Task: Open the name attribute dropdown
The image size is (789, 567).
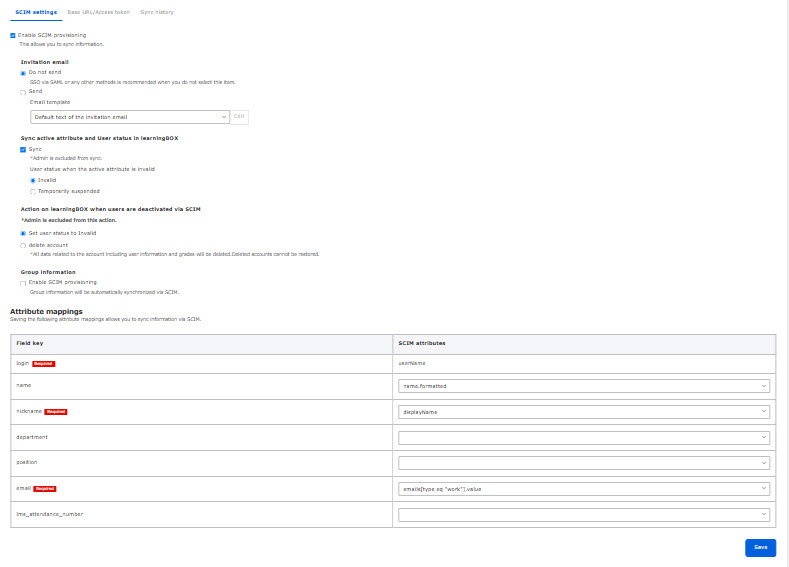Action: [x=584, y=386]
